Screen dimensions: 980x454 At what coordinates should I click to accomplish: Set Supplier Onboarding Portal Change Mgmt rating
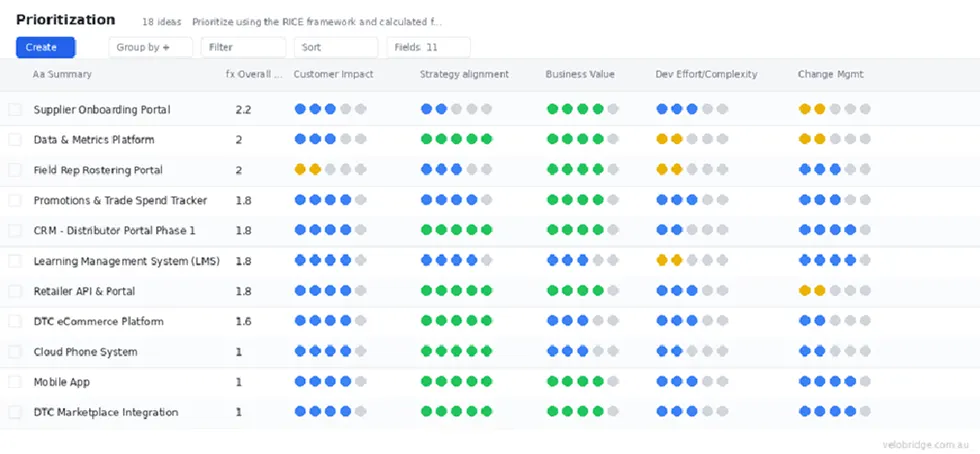[x=834, y=109]
